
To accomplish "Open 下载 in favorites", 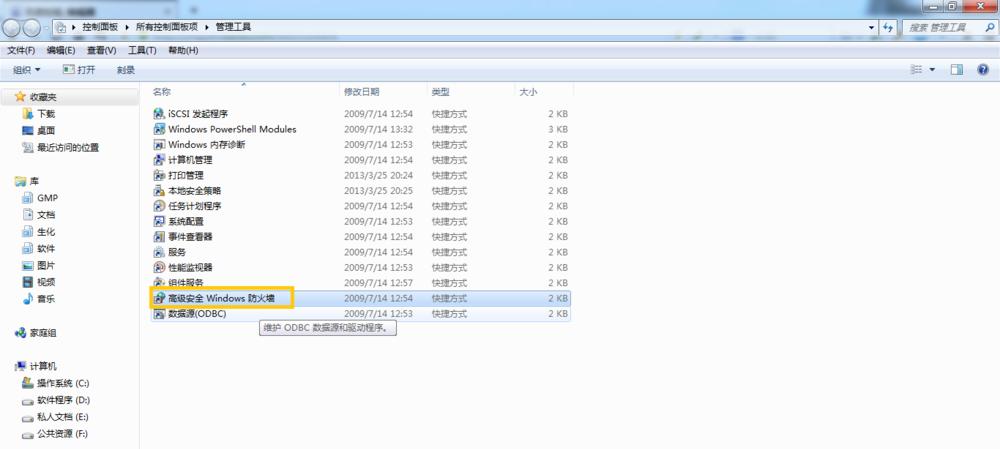I will pos(46,114).
